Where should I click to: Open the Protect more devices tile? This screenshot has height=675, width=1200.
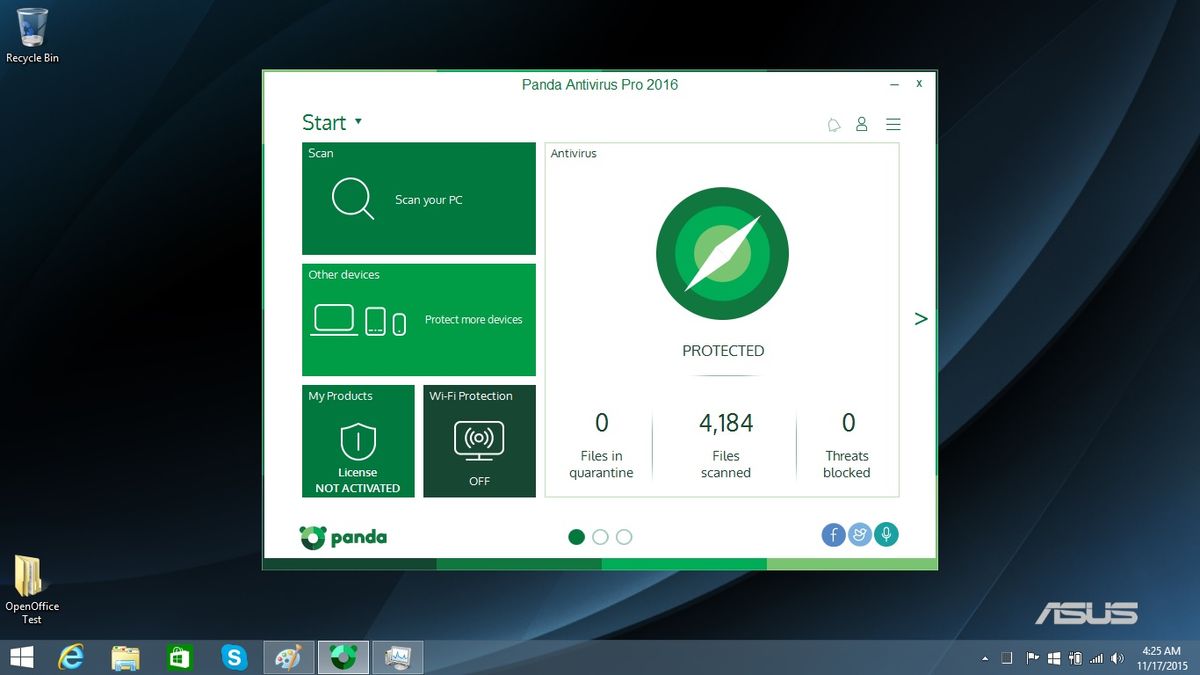pos(419,319)
